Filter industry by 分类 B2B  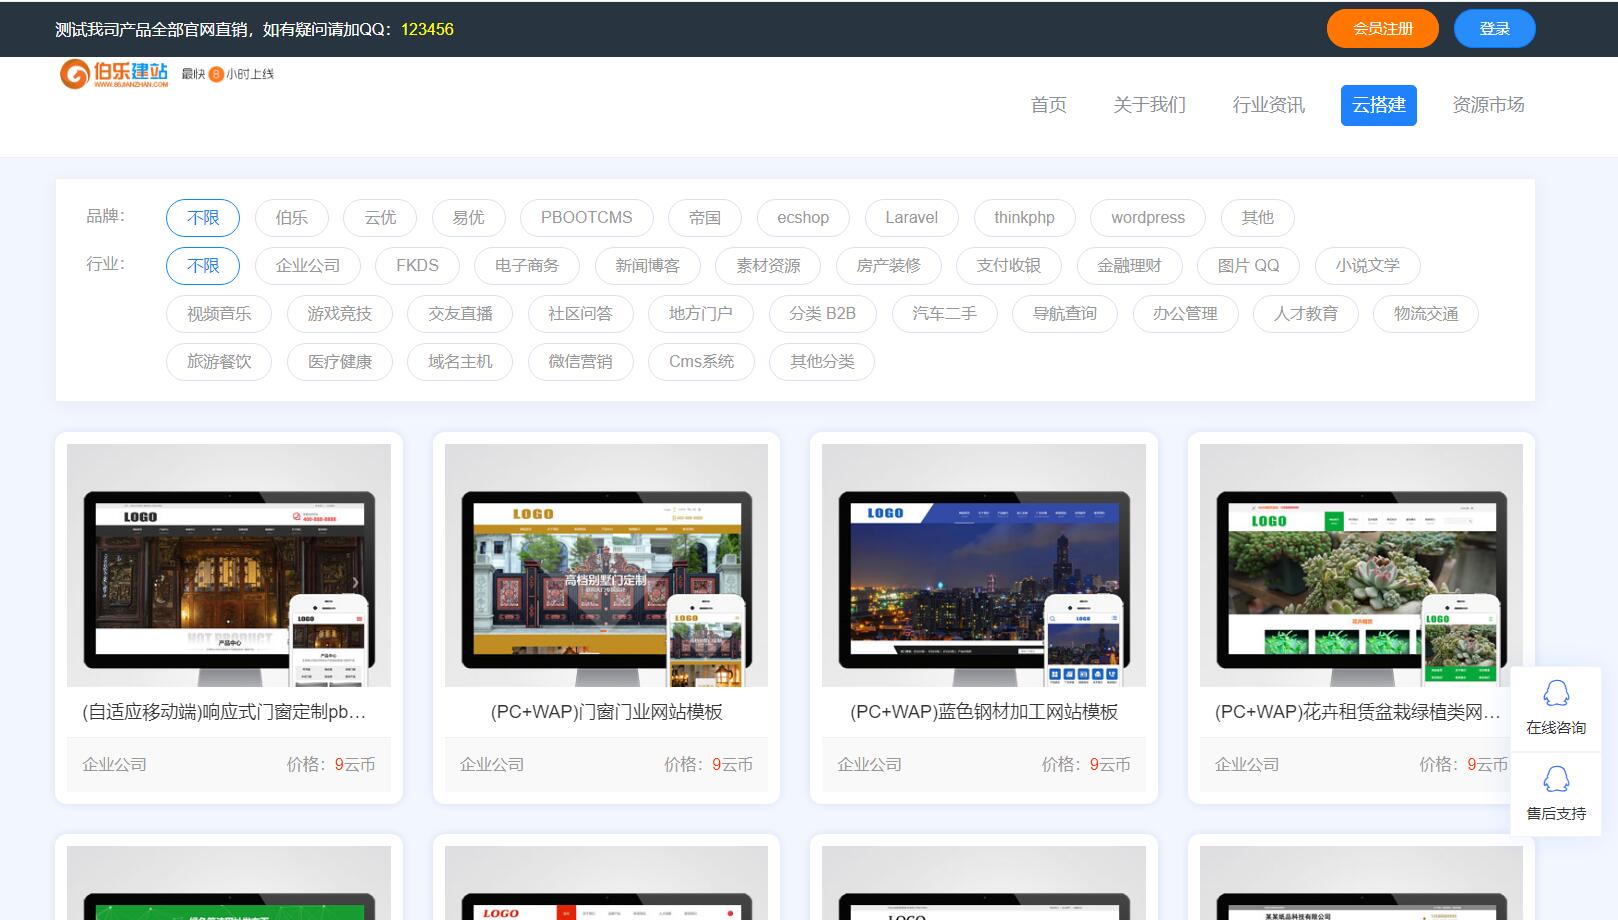(822, 313)
